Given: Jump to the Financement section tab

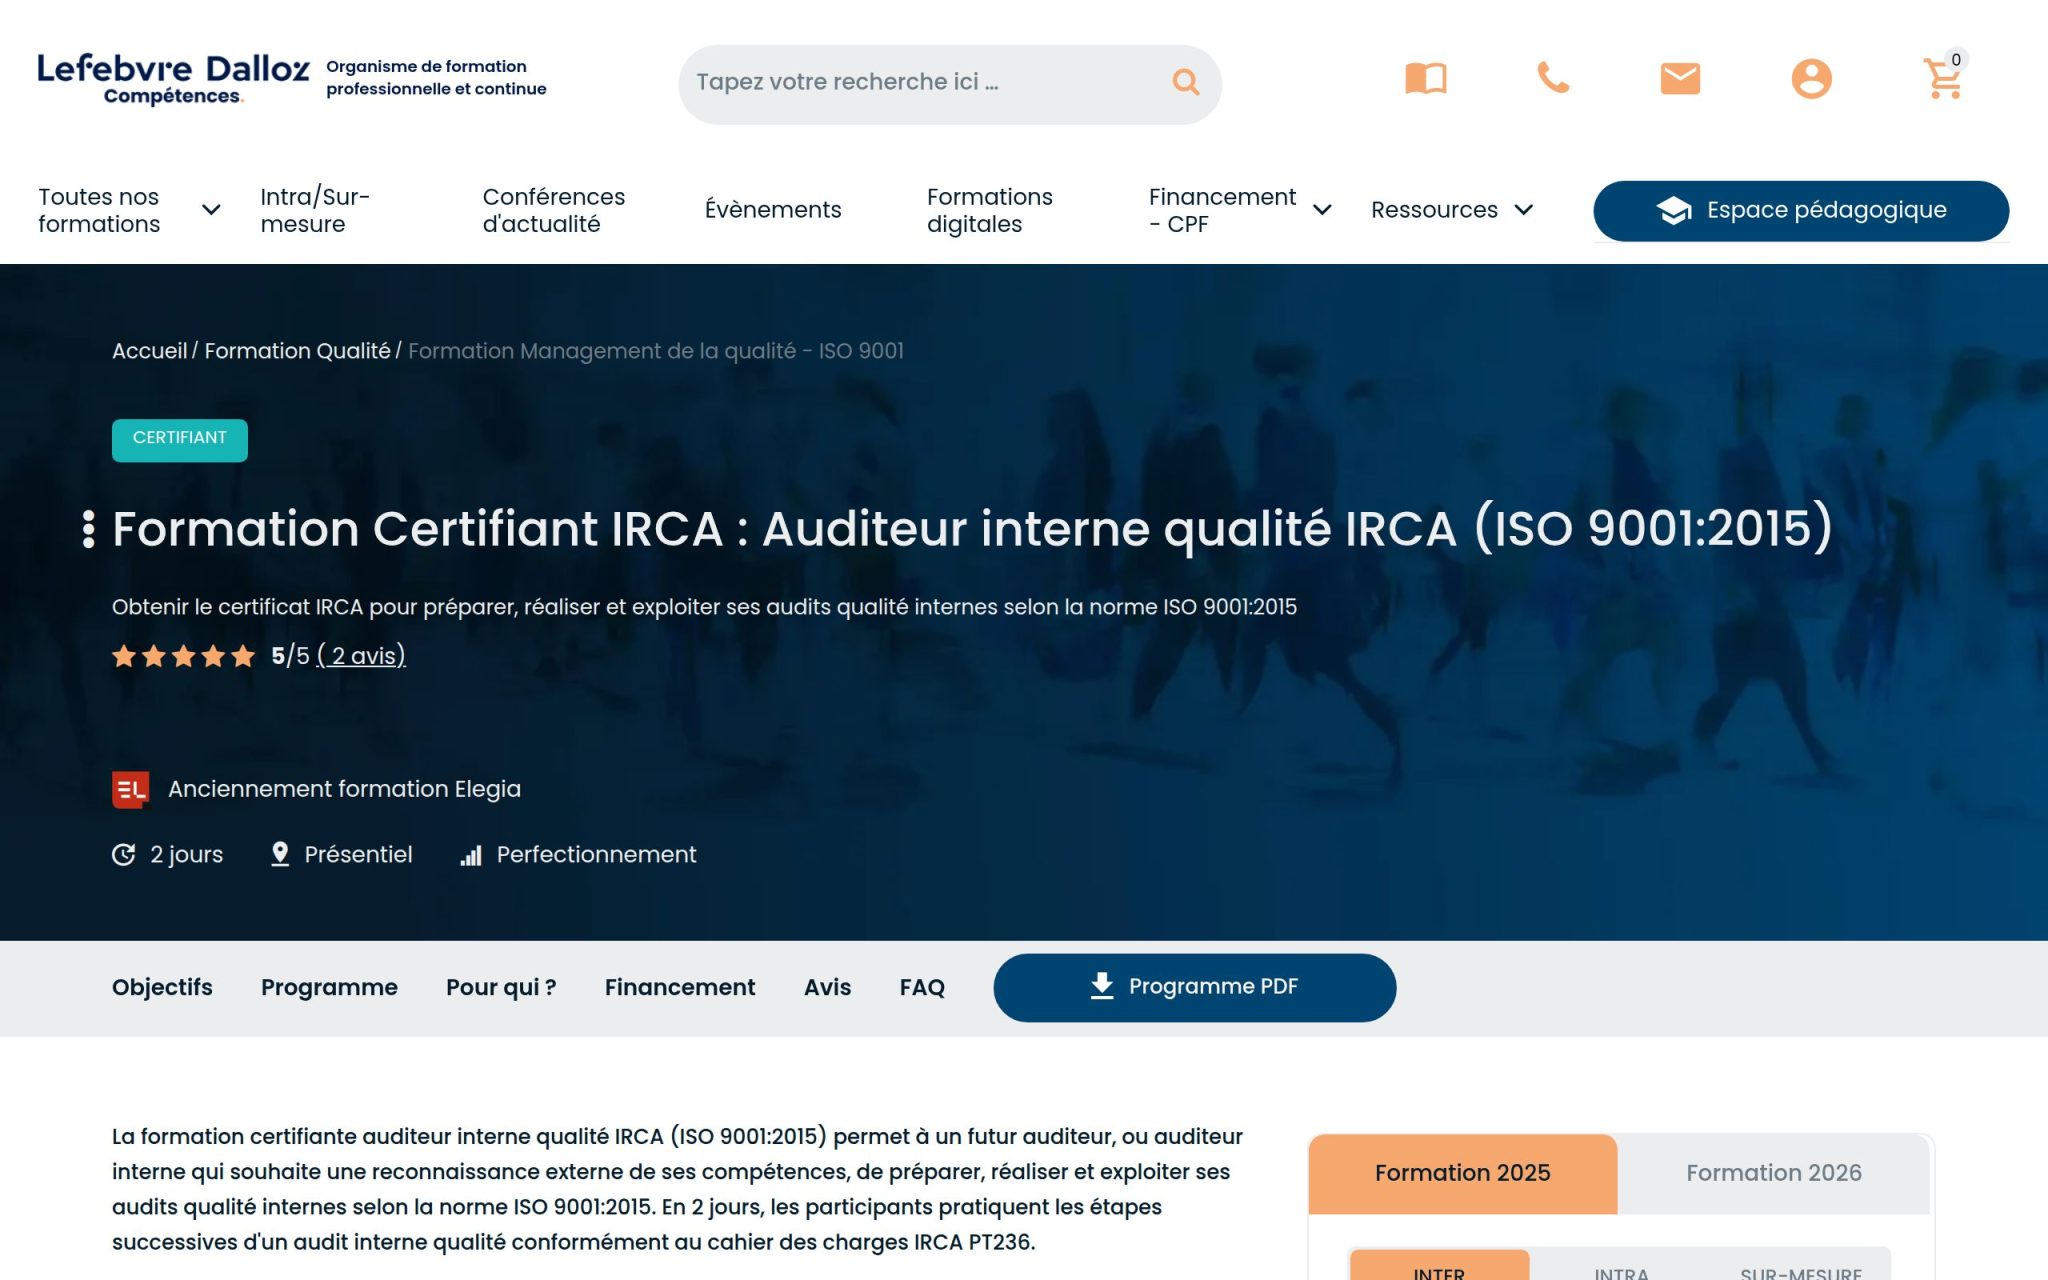Looking at the screenshot, I should tap(680, 987).
